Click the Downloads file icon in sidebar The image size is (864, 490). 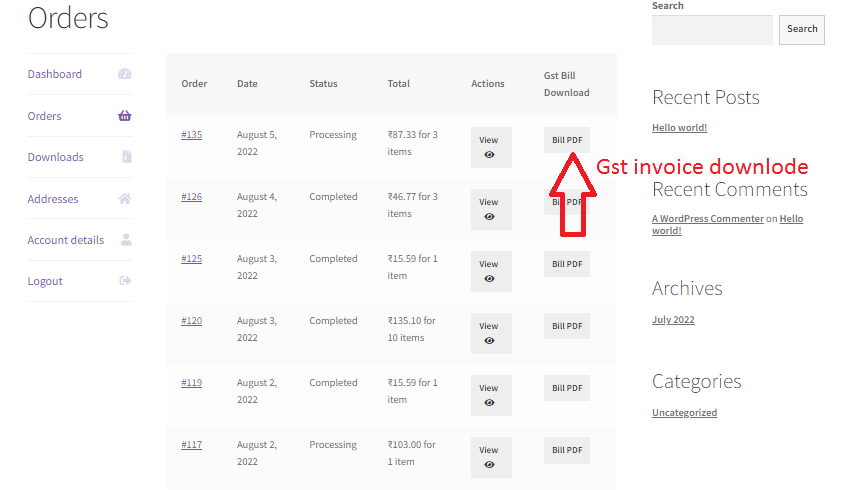[127, 157]
